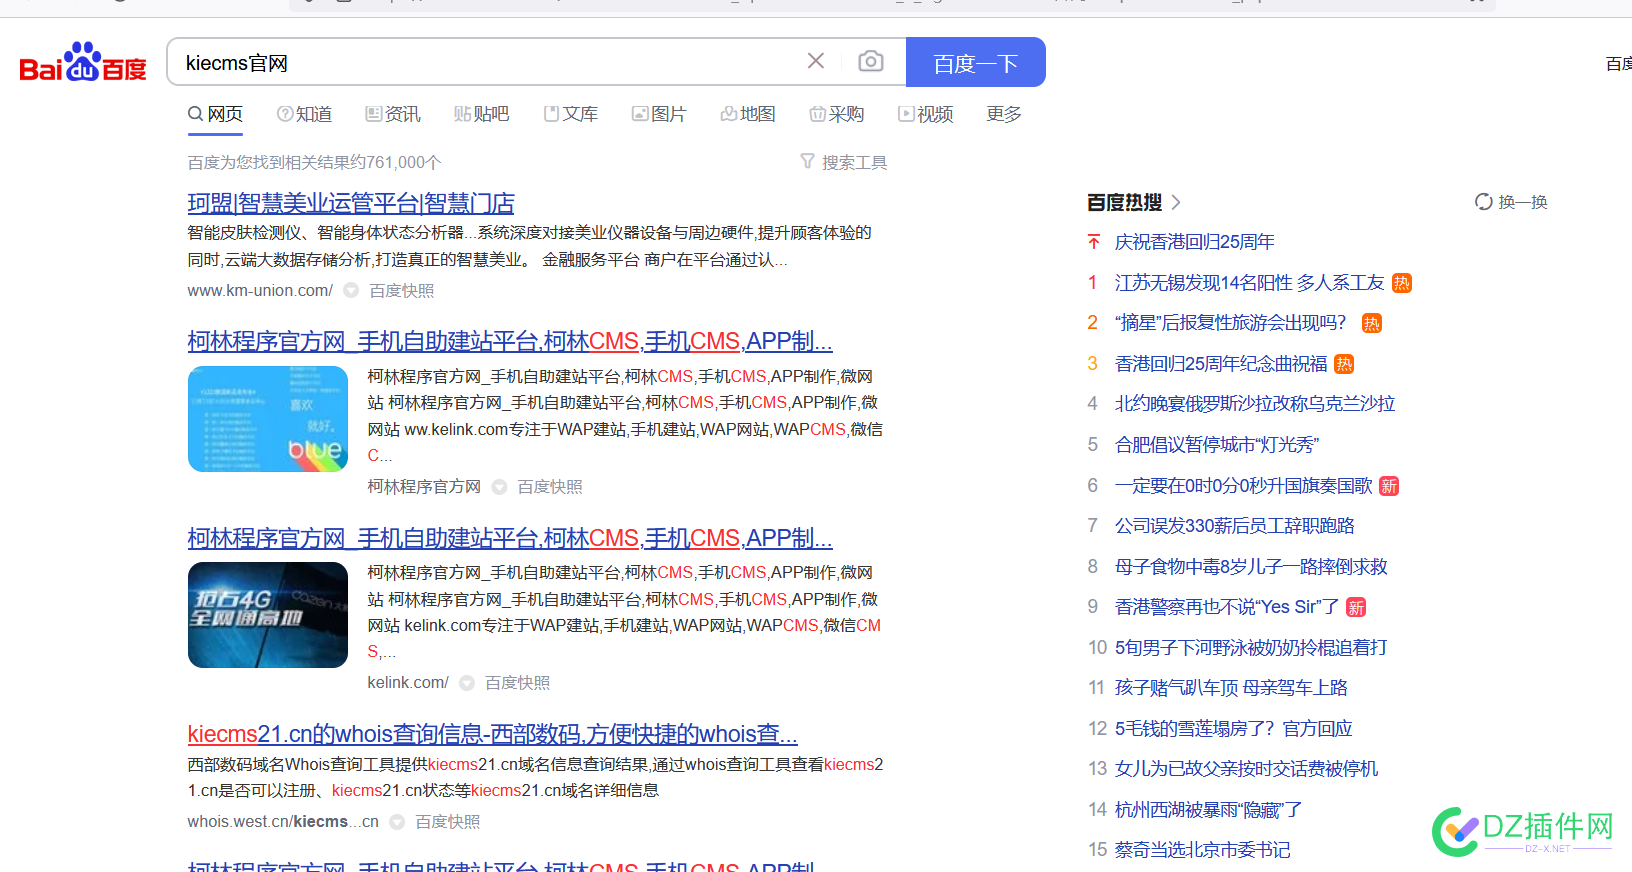The height and width of the screenshot is (872, 1632).
Task: Open 一定要在0时0分0秒升国旗奏国歌
Action: point(1244,486)
